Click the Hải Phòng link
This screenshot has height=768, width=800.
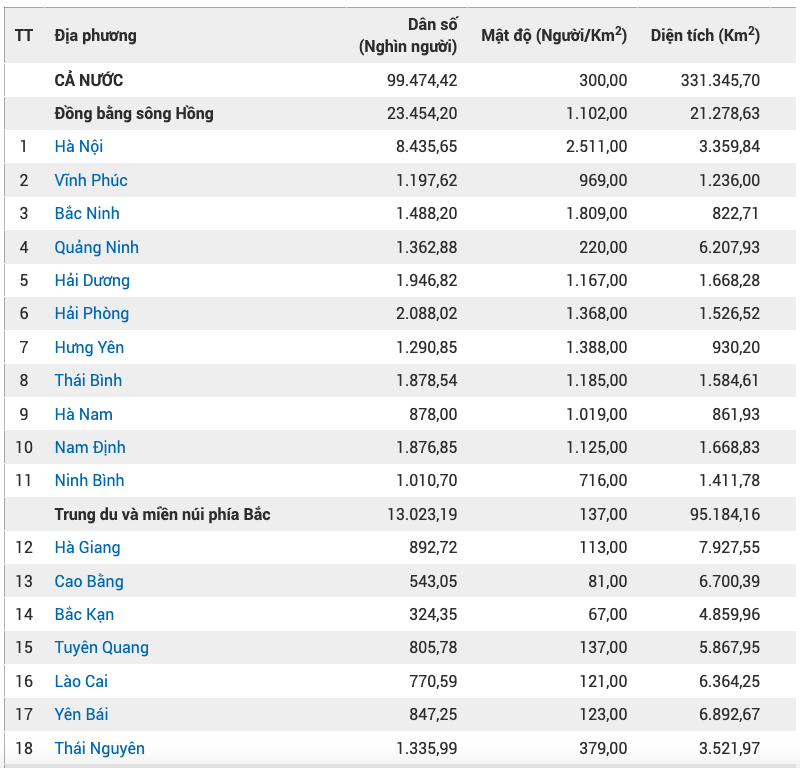(92, 313)
